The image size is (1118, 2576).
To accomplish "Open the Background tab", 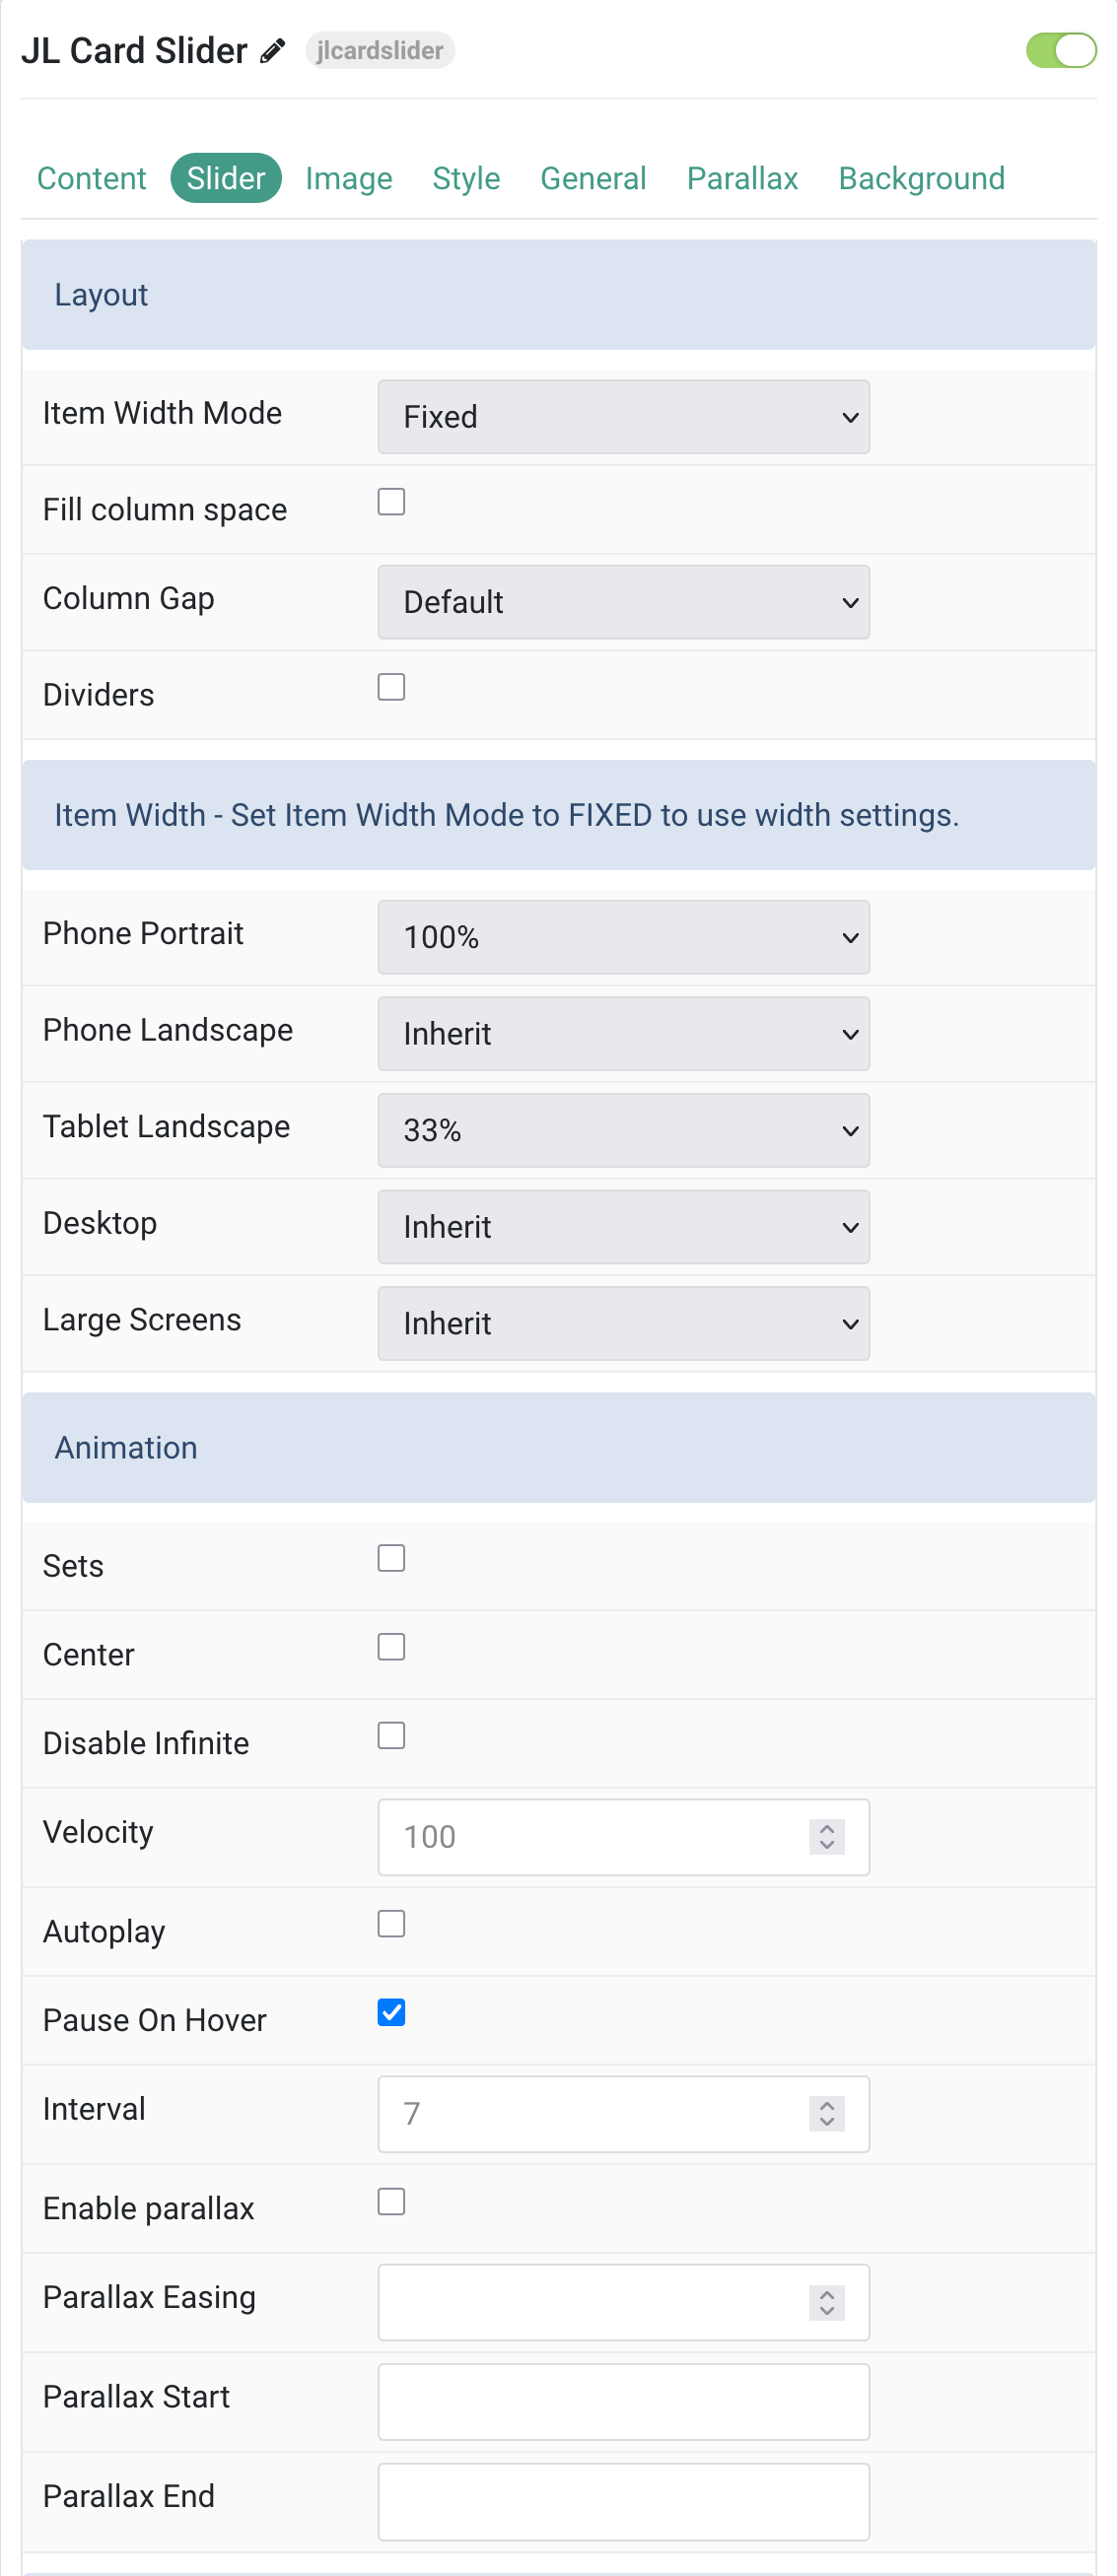I will click(x=921, y=178).
